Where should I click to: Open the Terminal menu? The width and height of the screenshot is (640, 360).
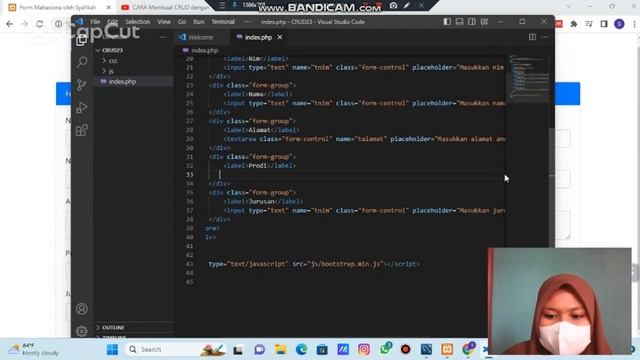[x=223, y=22]
